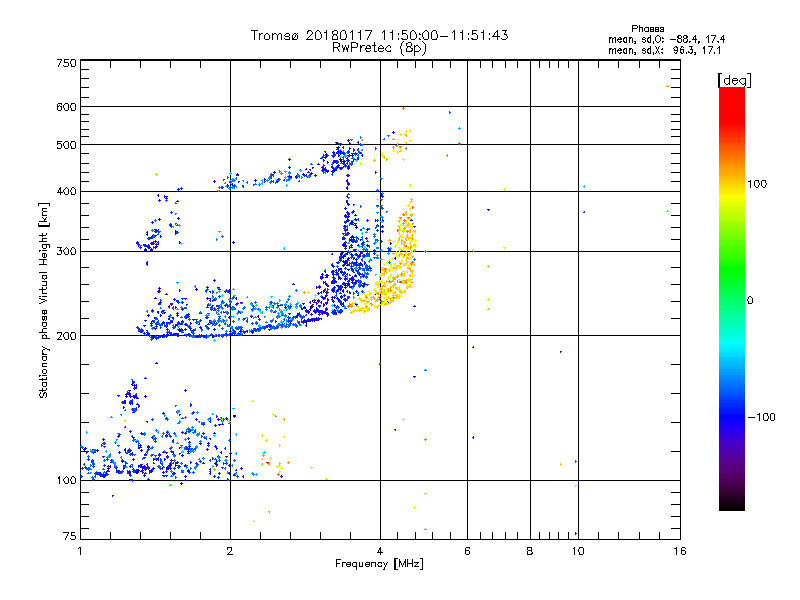Image resolution: width=800 pixels, height=600 pixels.
Task: Click the x-axis '6' tick label
Action: click(467, 551)
